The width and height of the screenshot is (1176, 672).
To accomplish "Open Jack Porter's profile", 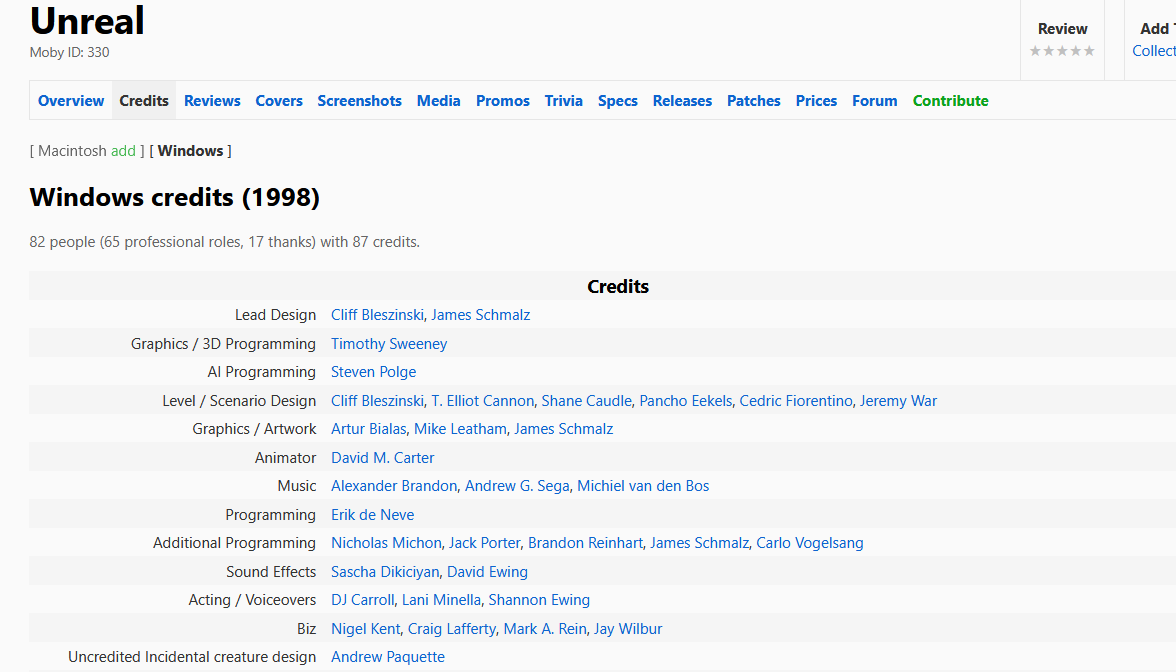I will 484,543.
